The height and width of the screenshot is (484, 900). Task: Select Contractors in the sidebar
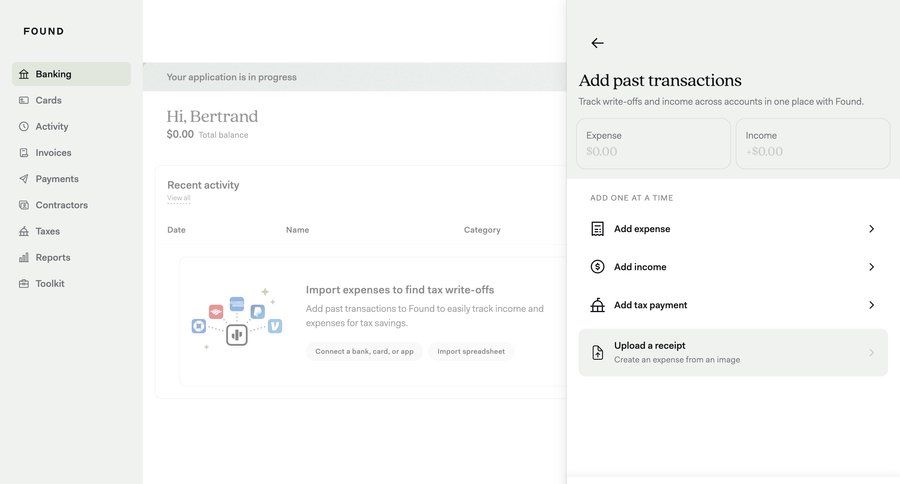[x=71, y=205]
